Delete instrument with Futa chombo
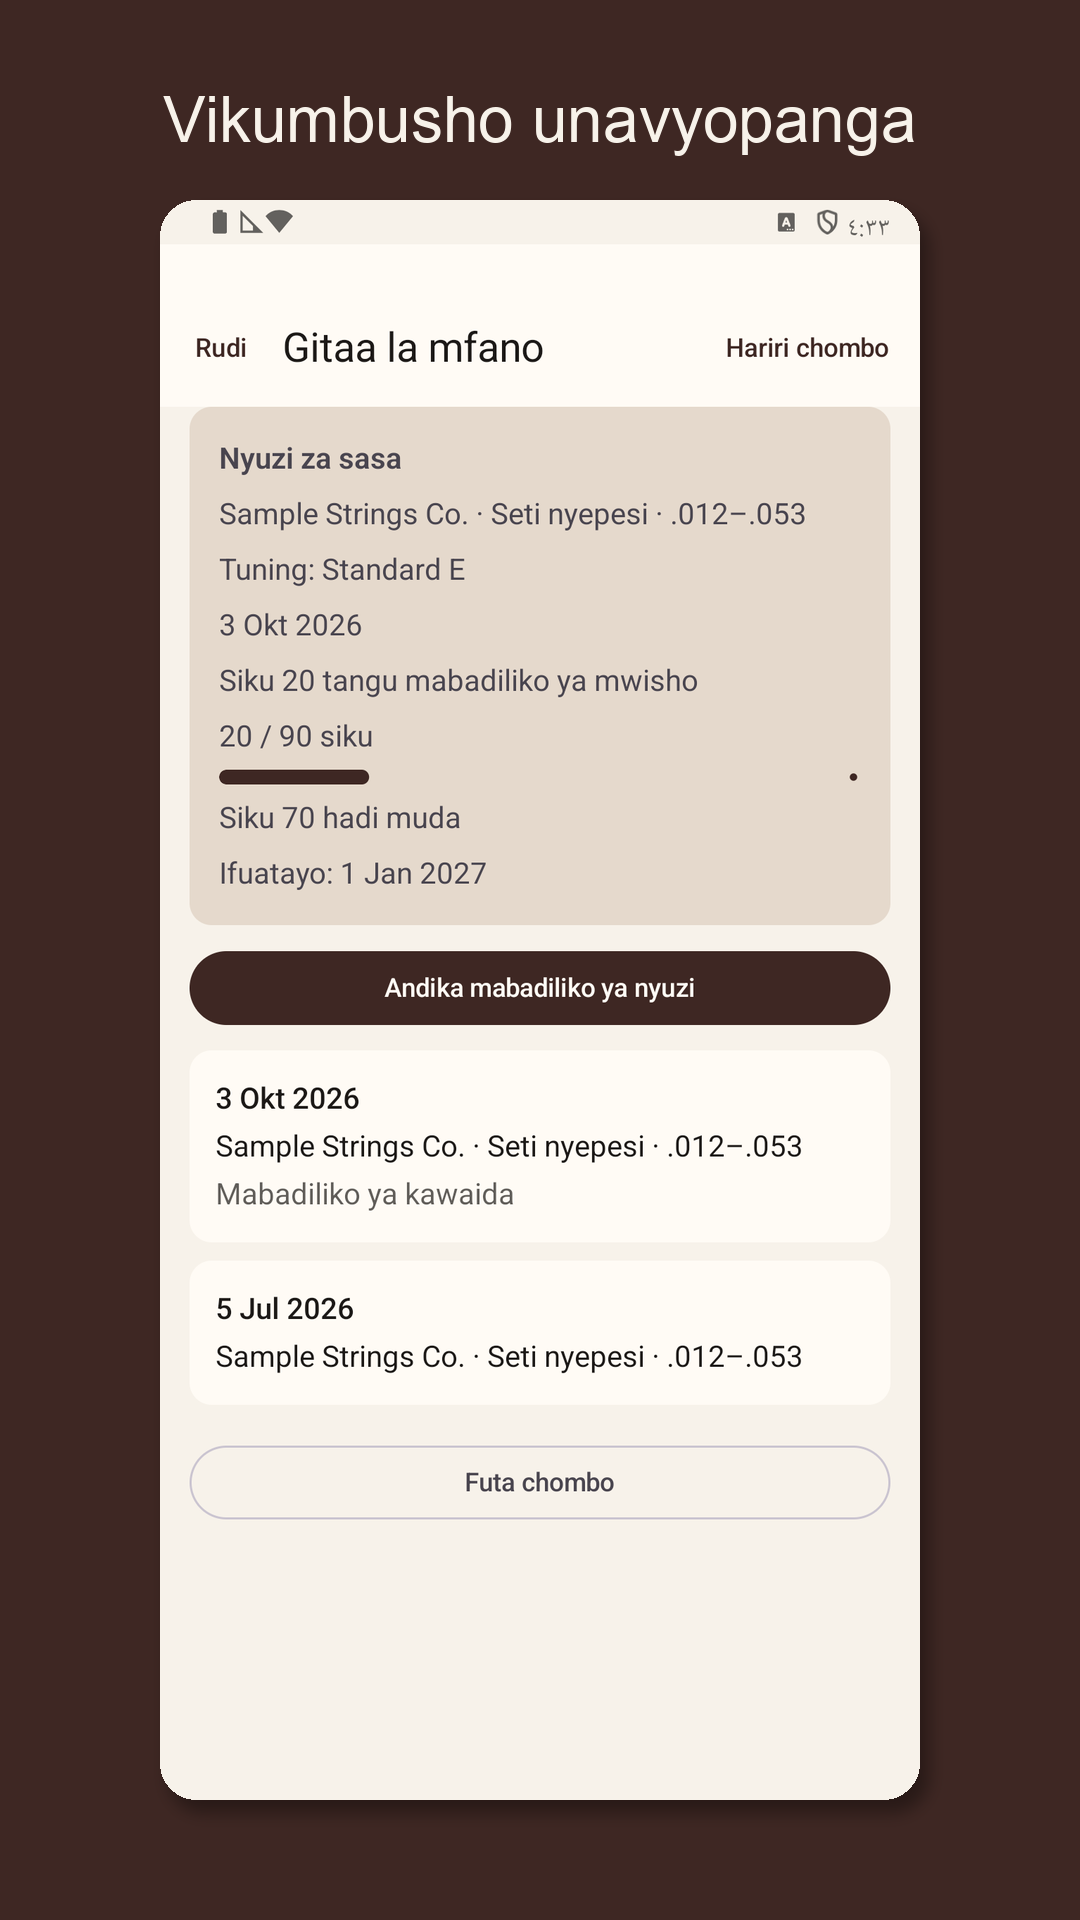1080x1920 pixels. click(540, 1482)
